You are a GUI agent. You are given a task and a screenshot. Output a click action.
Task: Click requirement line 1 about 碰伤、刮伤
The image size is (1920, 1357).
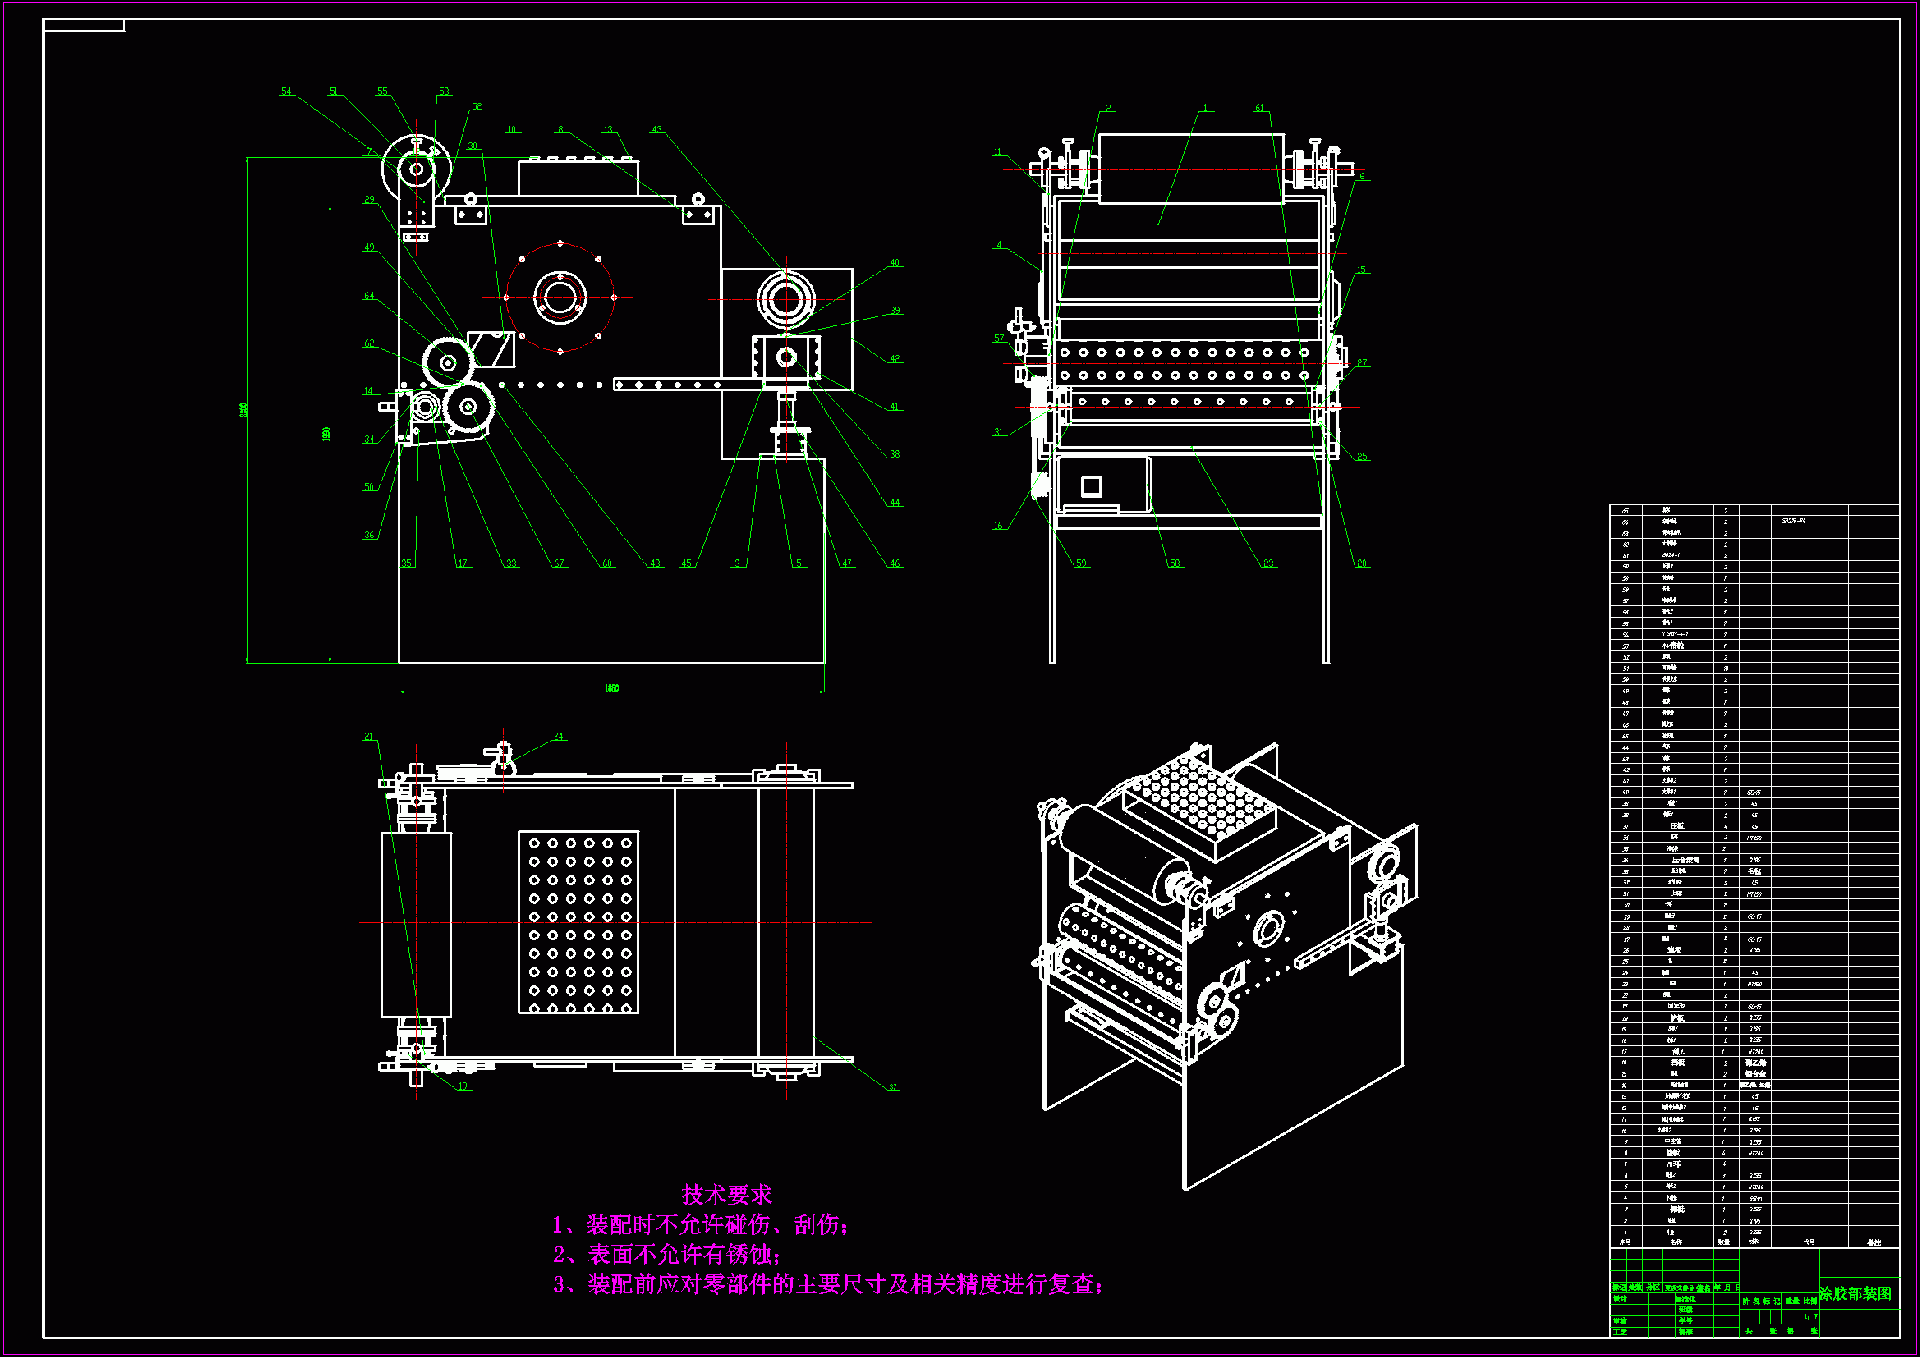click(x=700, y=1224)
